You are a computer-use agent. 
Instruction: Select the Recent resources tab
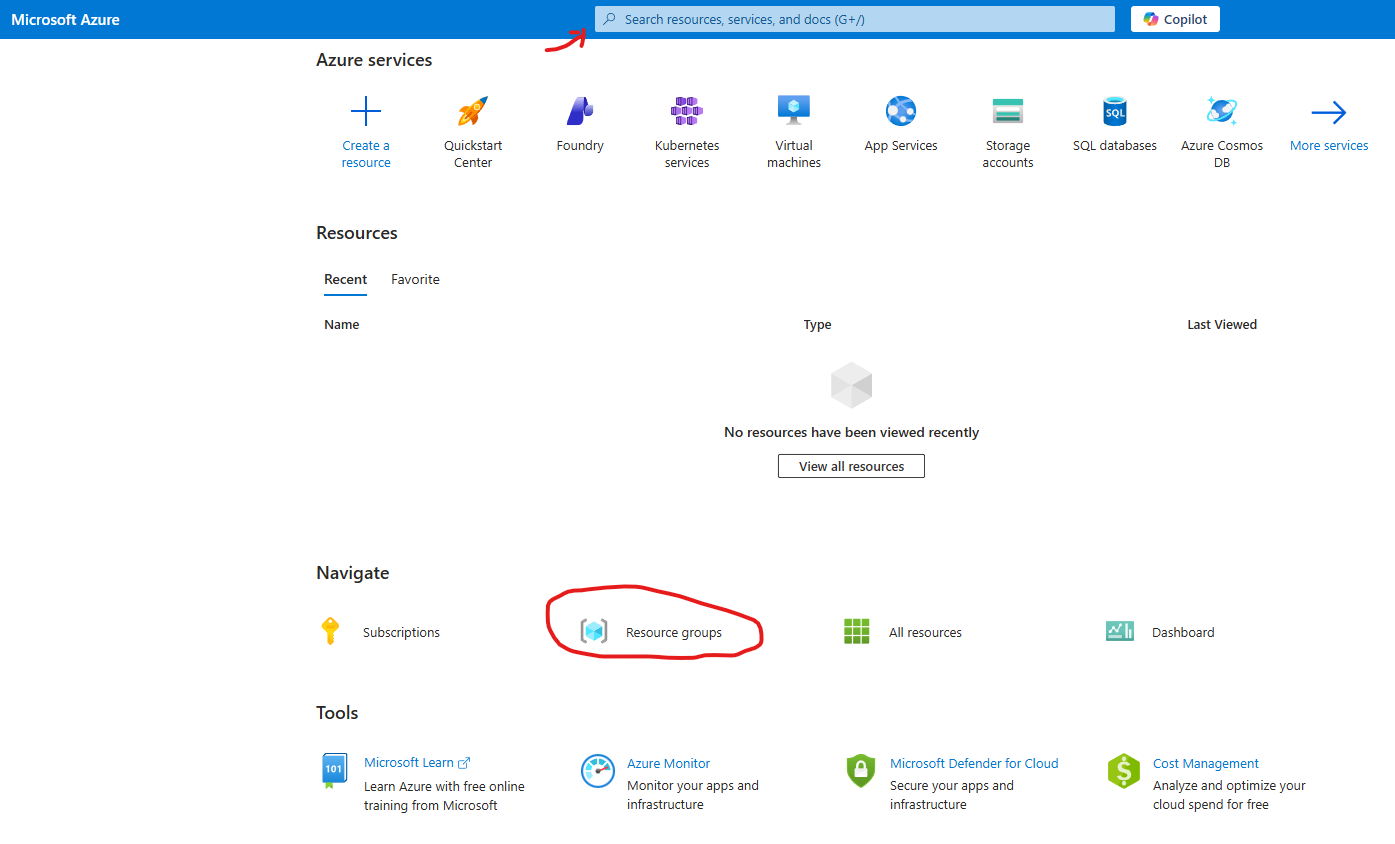[x=345, y=280]
